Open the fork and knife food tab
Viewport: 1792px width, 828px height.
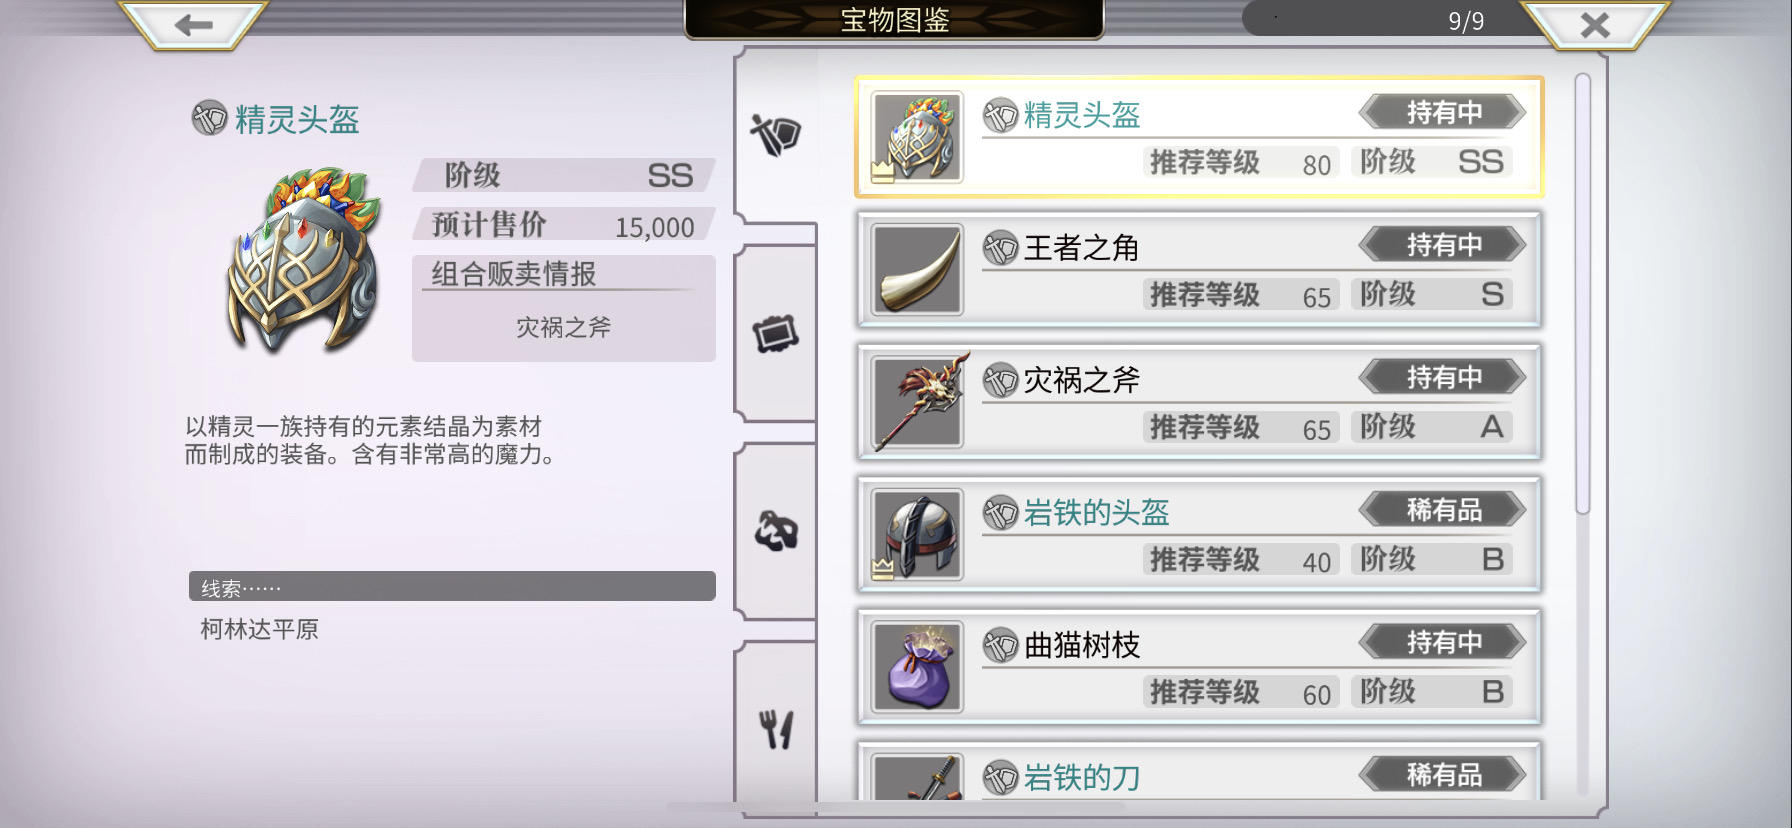pyautogui.click(x=776, y=729)
